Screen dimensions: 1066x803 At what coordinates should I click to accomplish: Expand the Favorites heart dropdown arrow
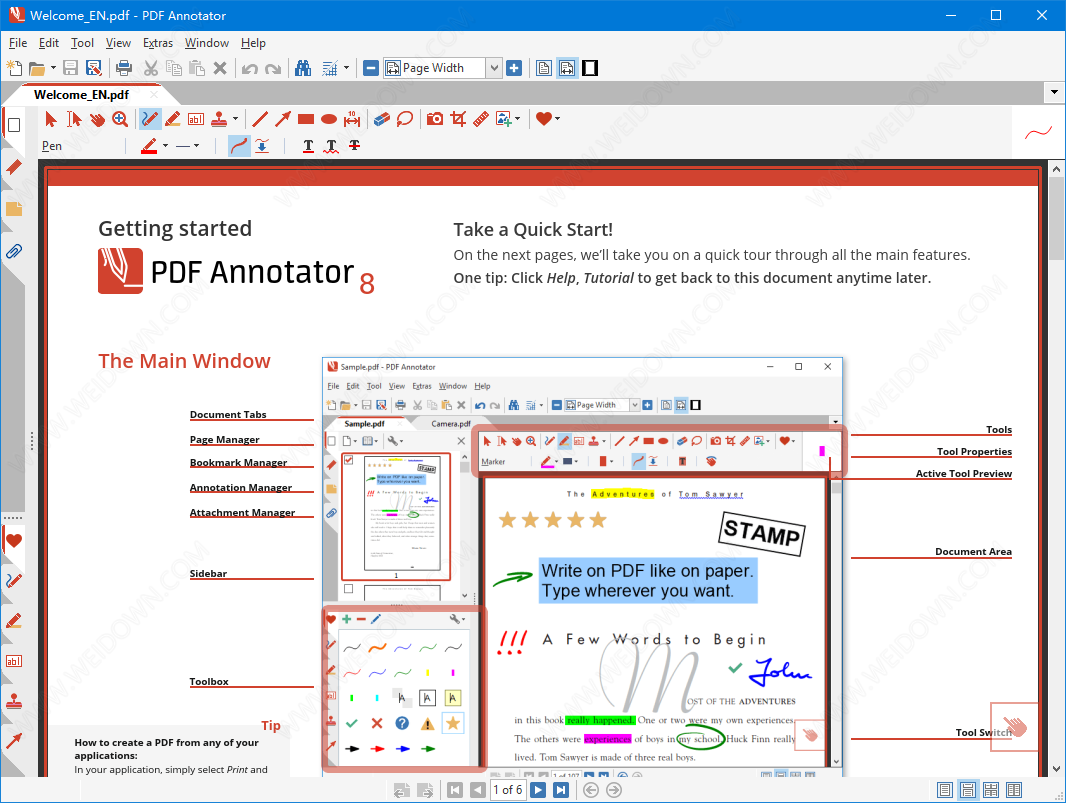[557, 119]
